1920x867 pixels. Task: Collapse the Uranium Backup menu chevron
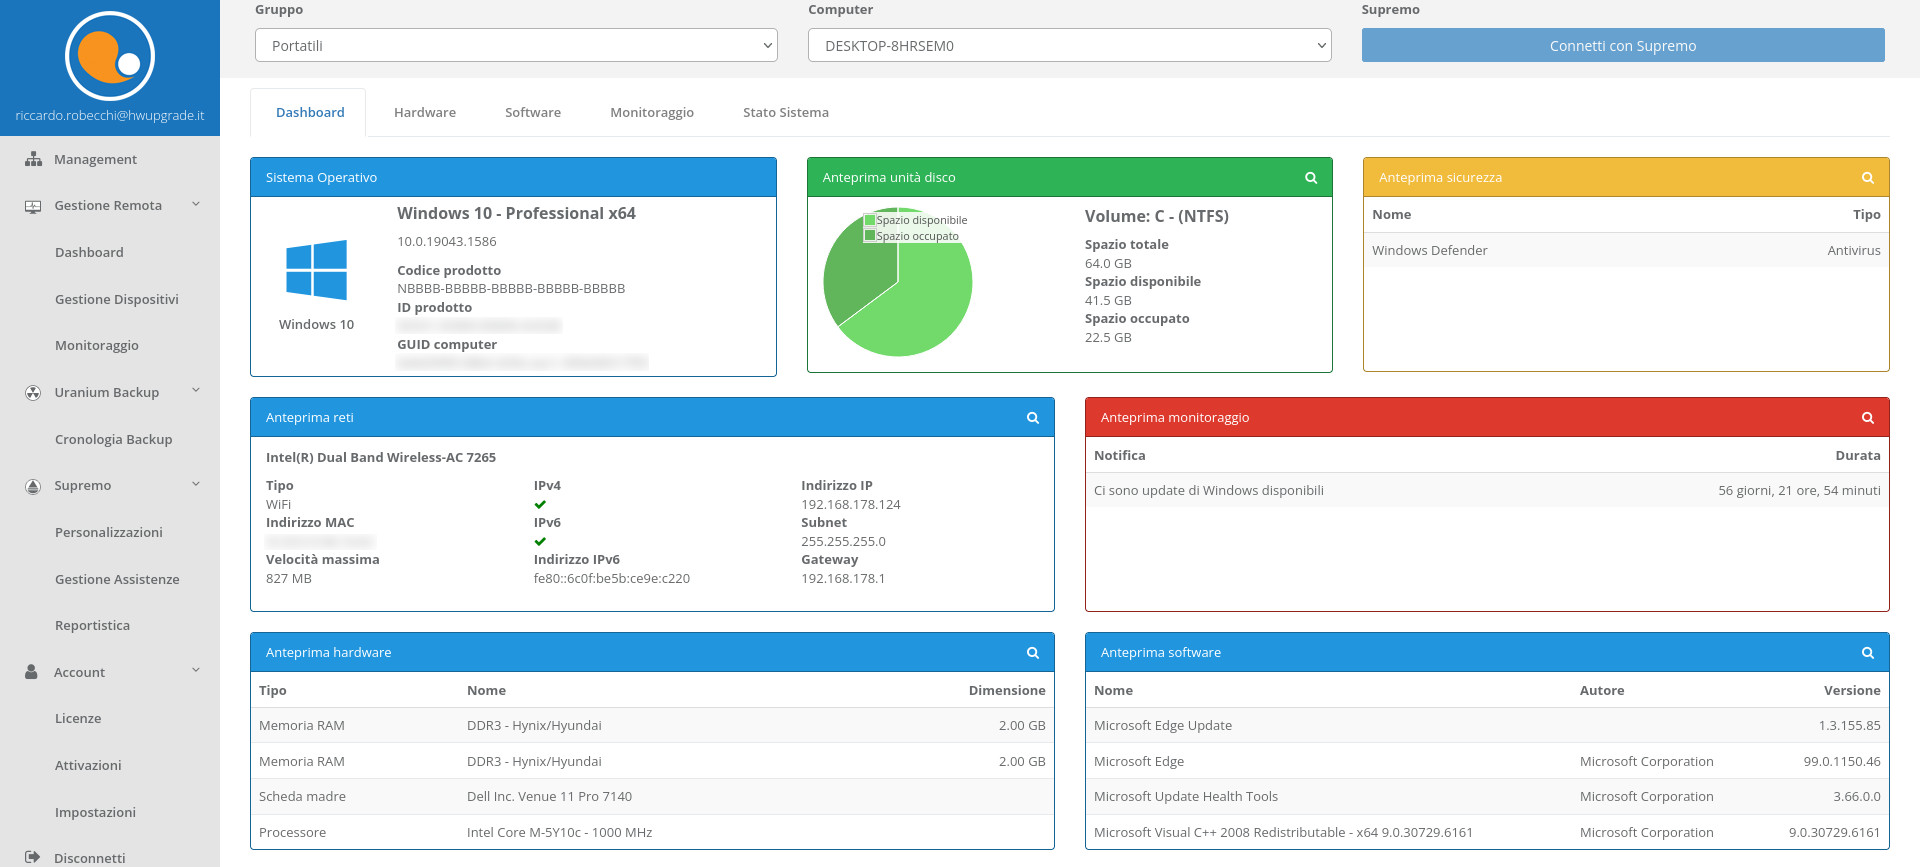pyautogui.click(x=196, y=391)
